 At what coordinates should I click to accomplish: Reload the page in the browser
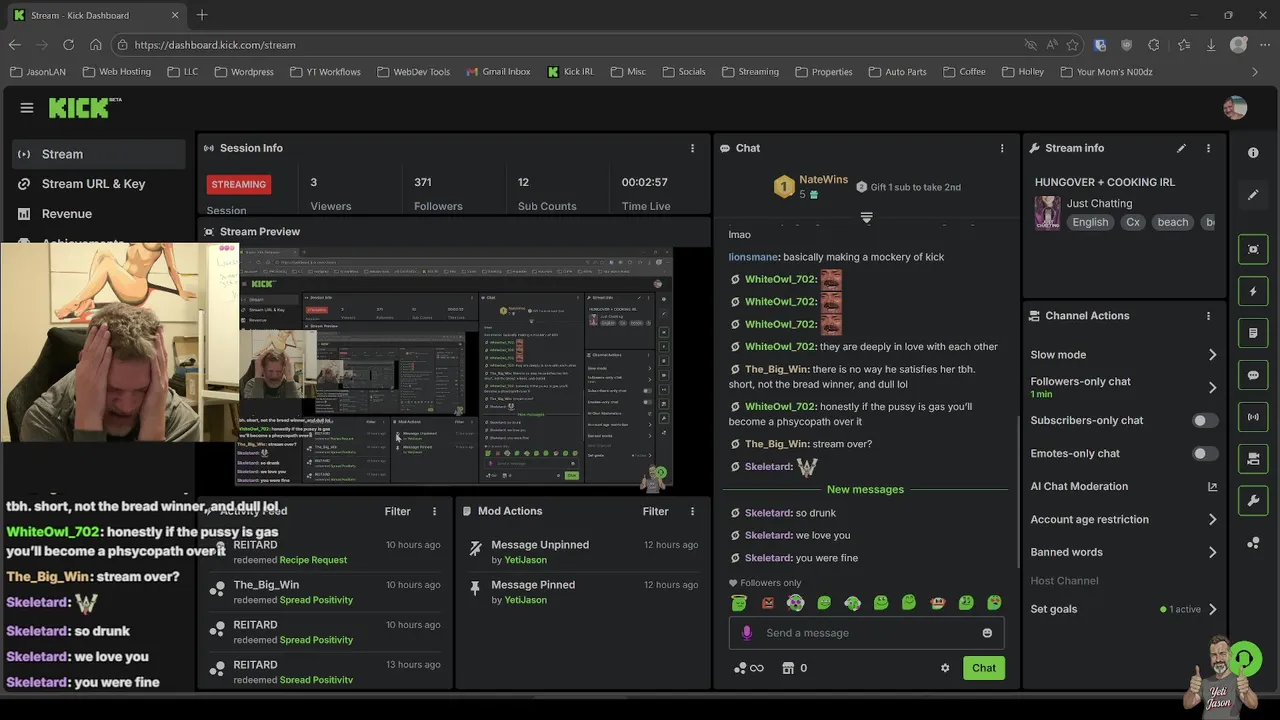click(68, 45)
